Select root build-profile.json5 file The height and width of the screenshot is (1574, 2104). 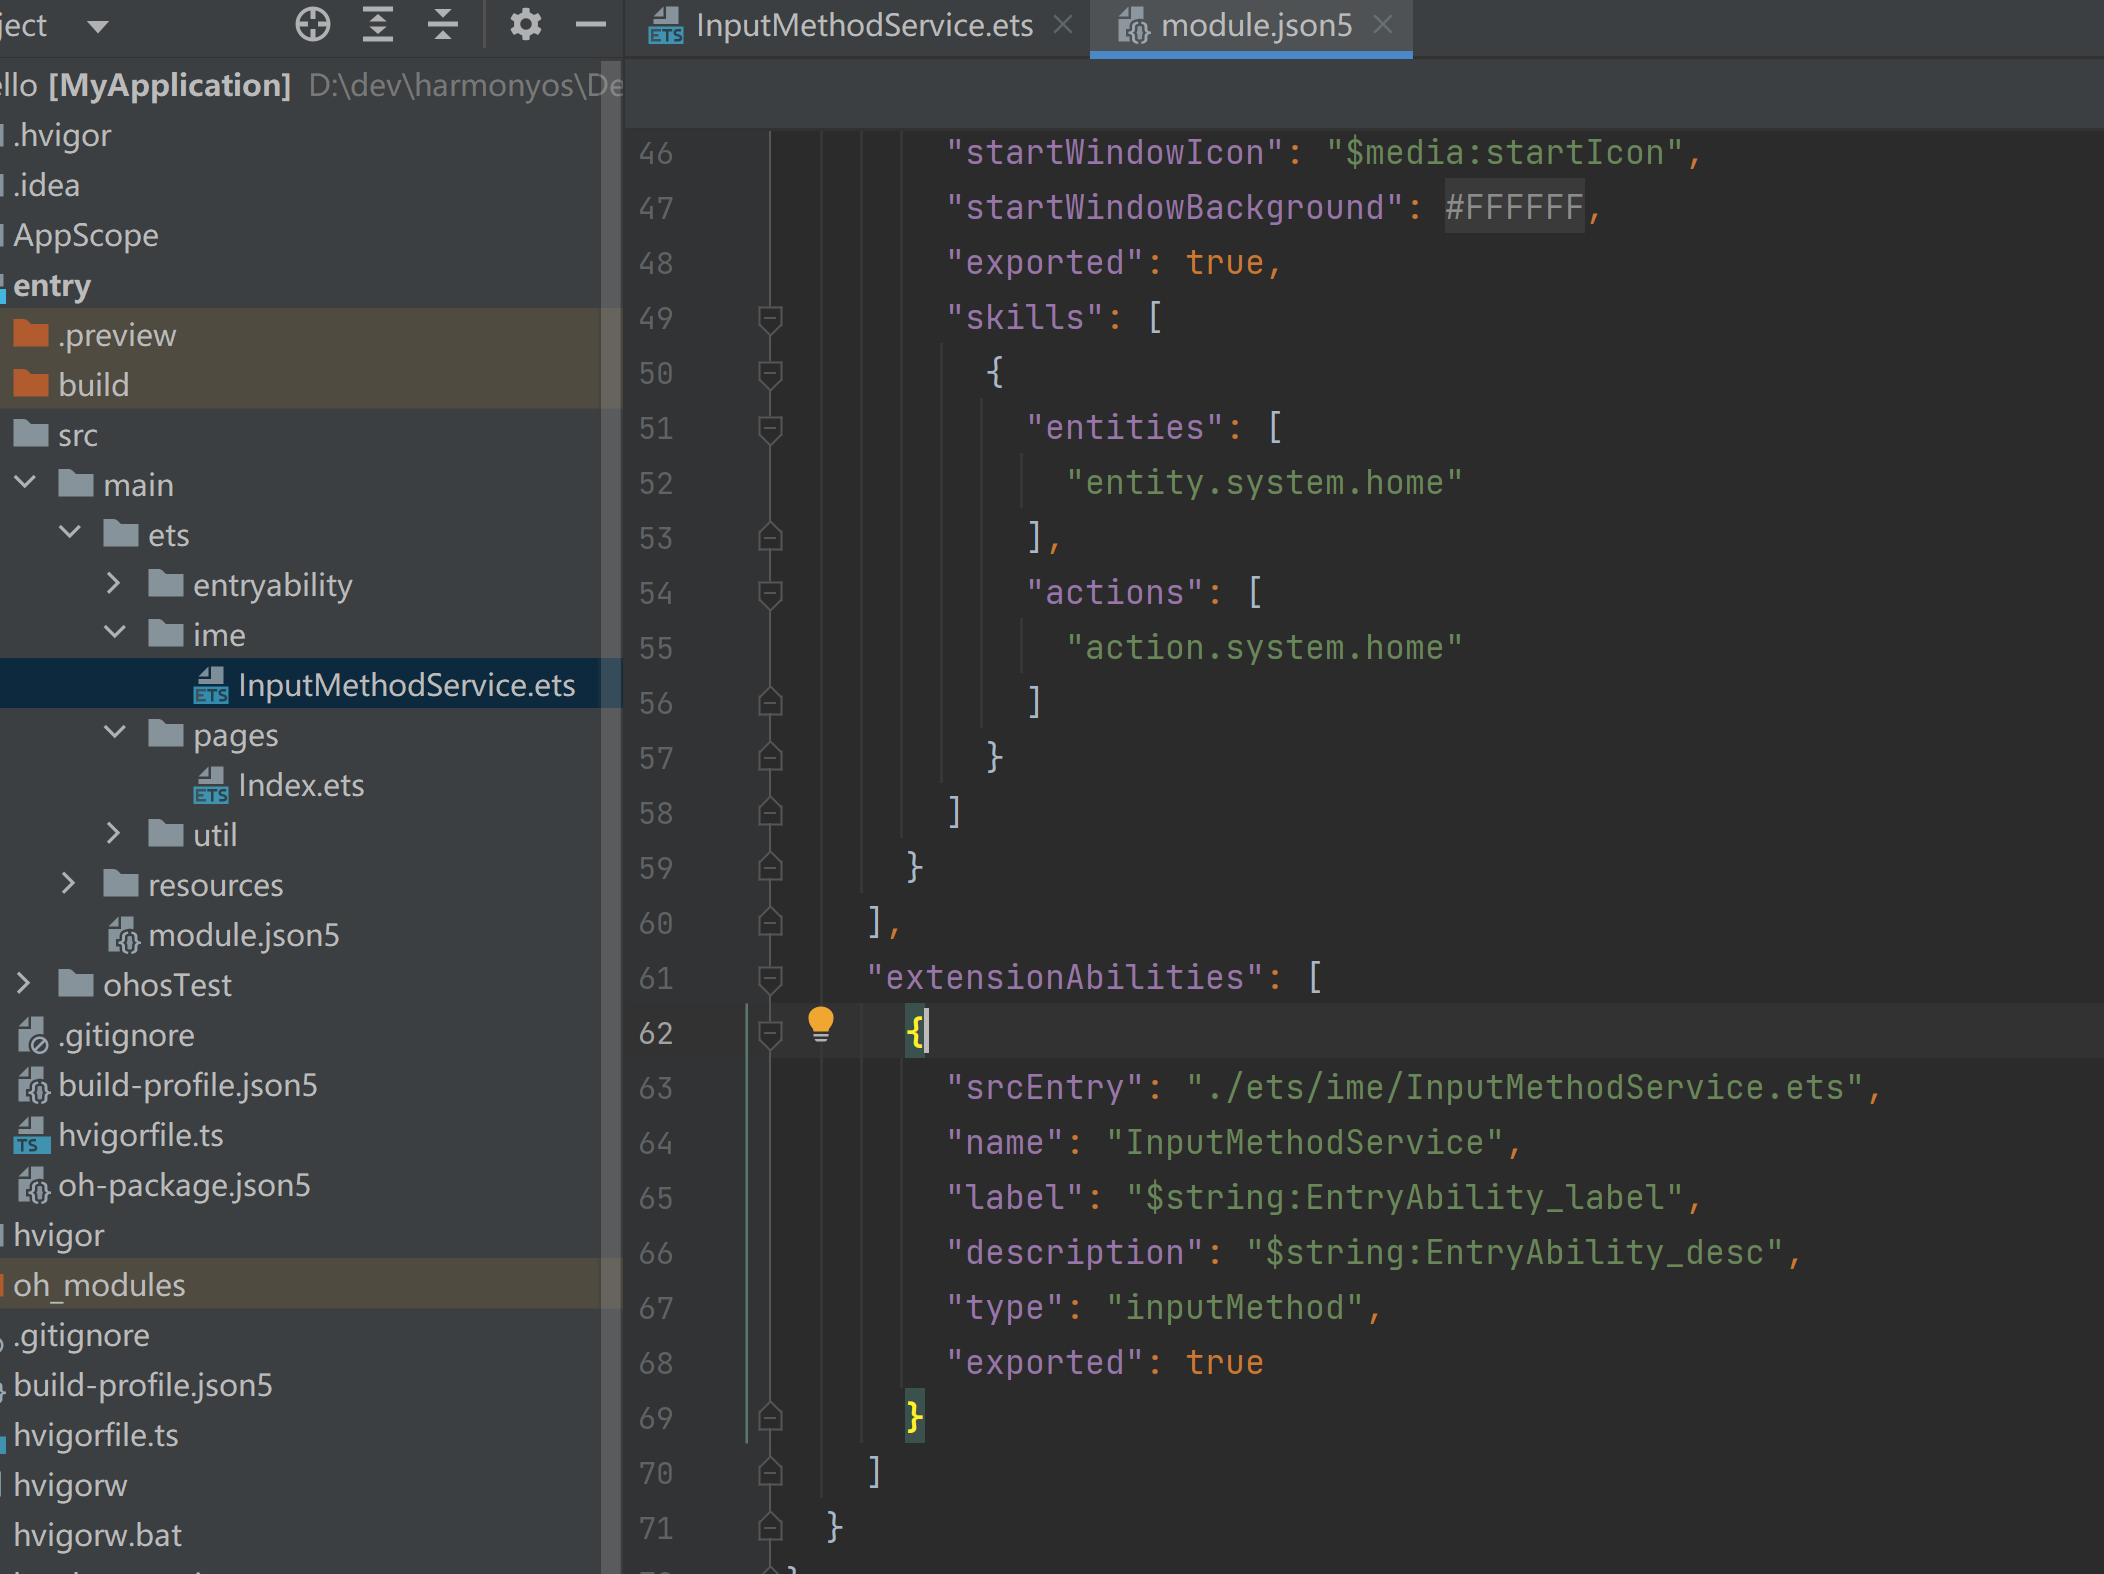[x=143, y=1384]
